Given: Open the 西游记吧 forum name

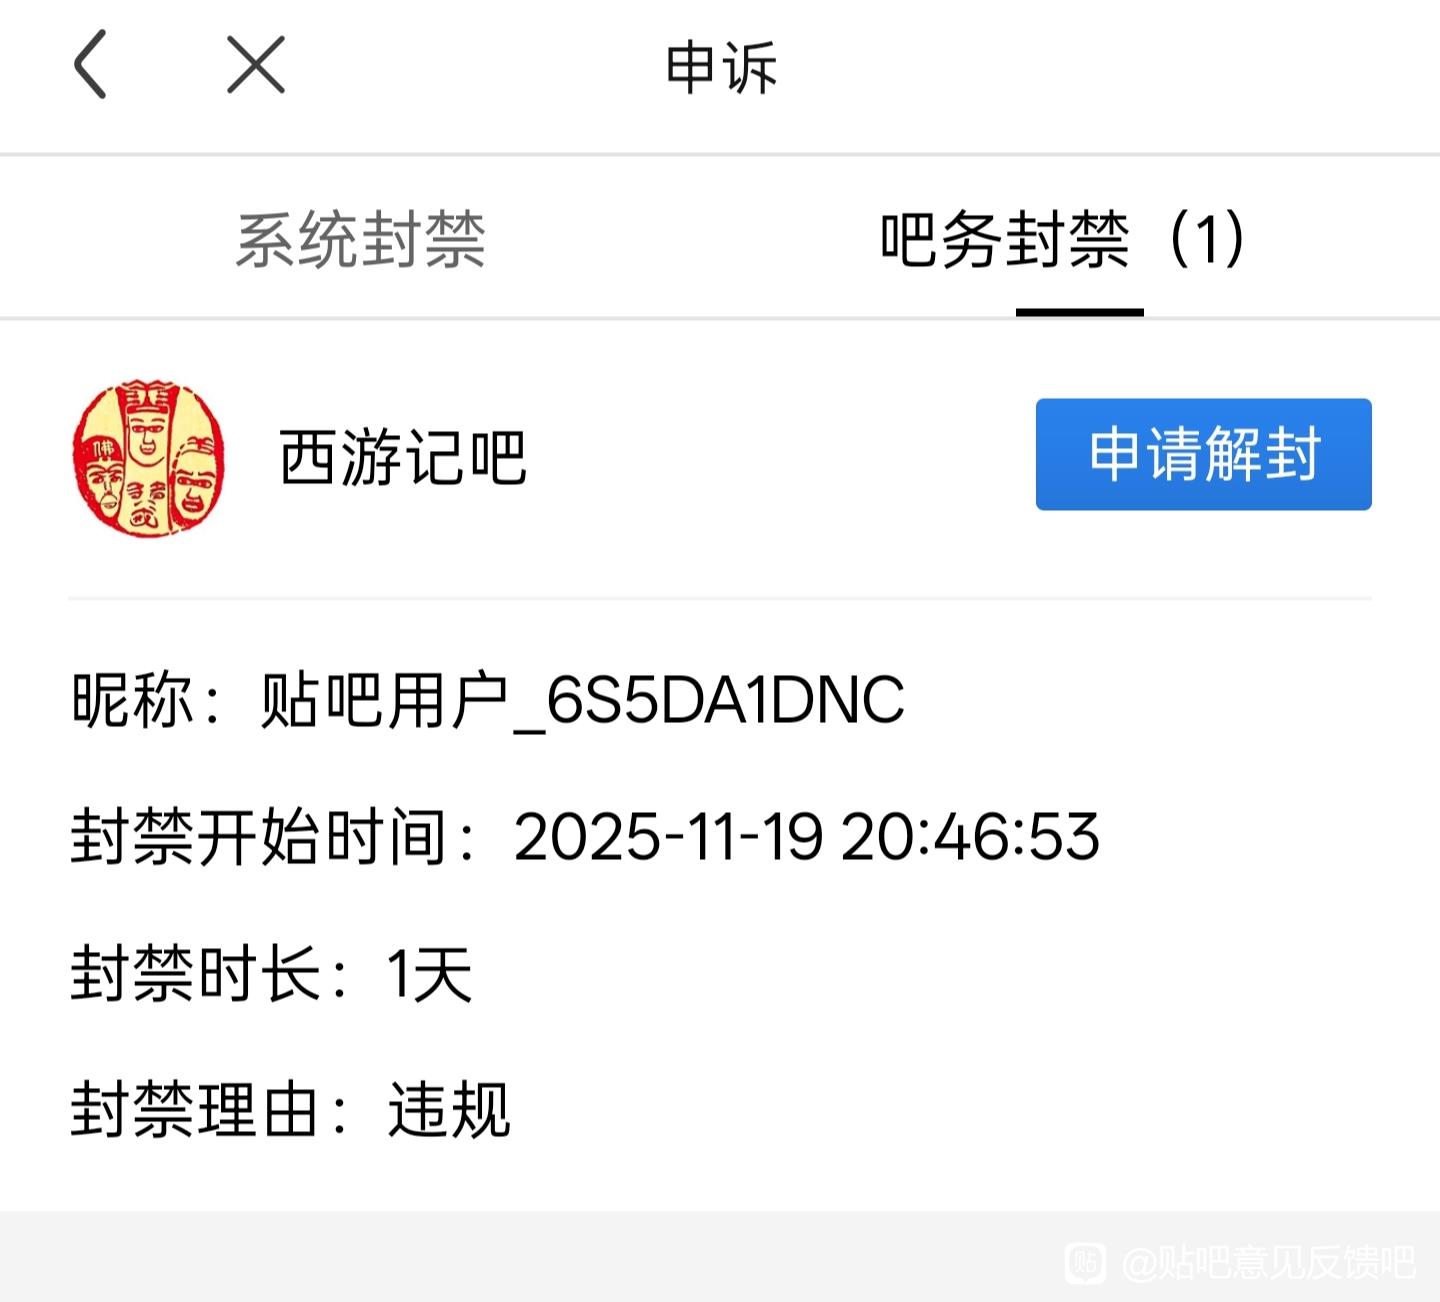Looking at the screenshot, I should (403, 458).
